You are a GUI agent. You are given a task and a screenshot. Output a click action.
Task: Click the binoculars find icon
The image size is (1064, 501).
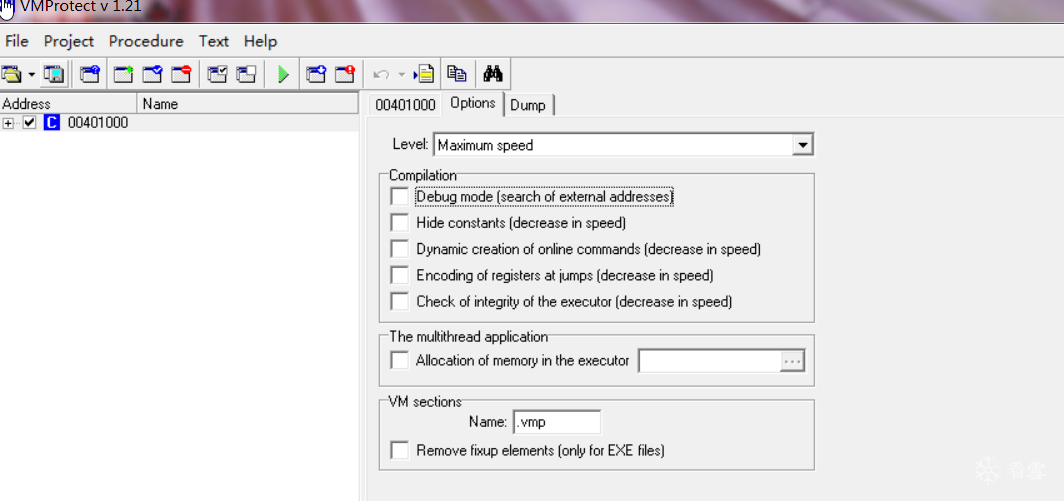tap(493, 74)
